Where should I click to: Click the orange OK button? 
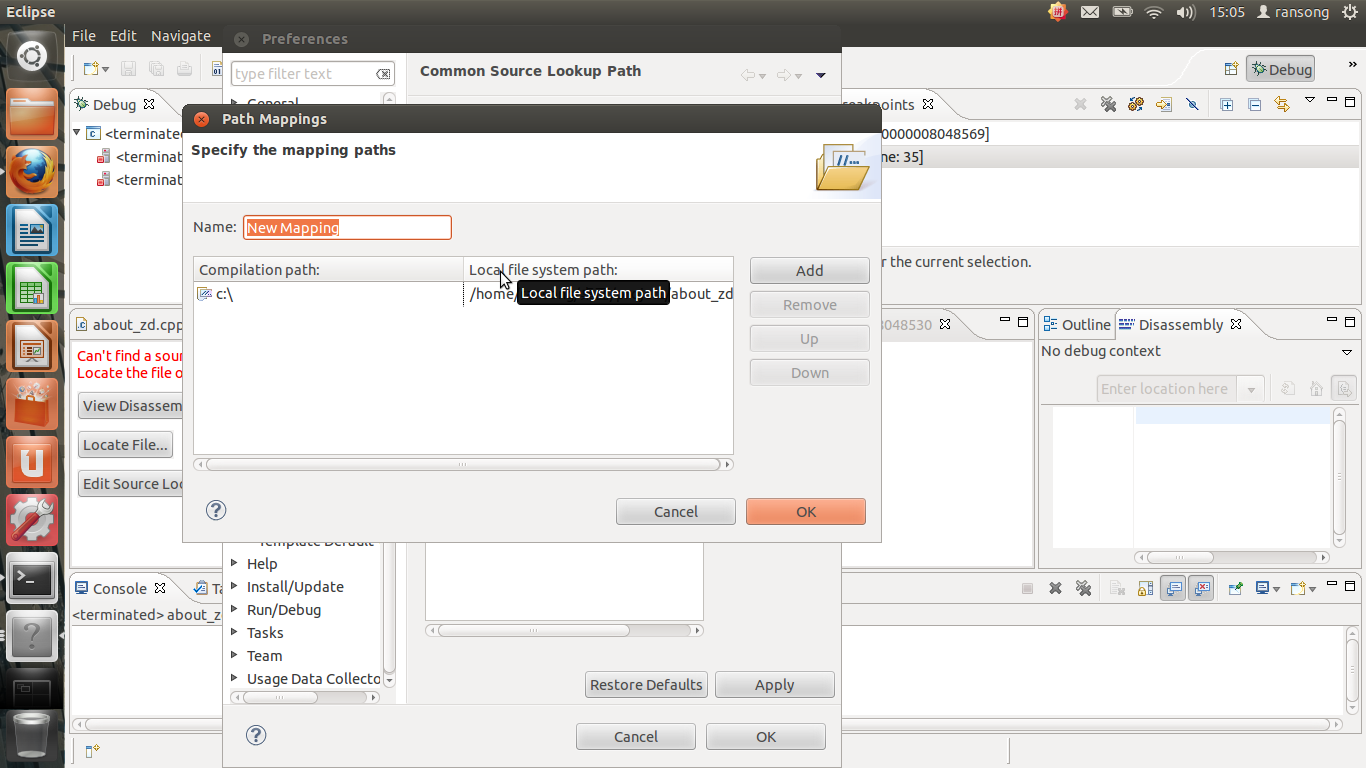[x=806, y=511]
